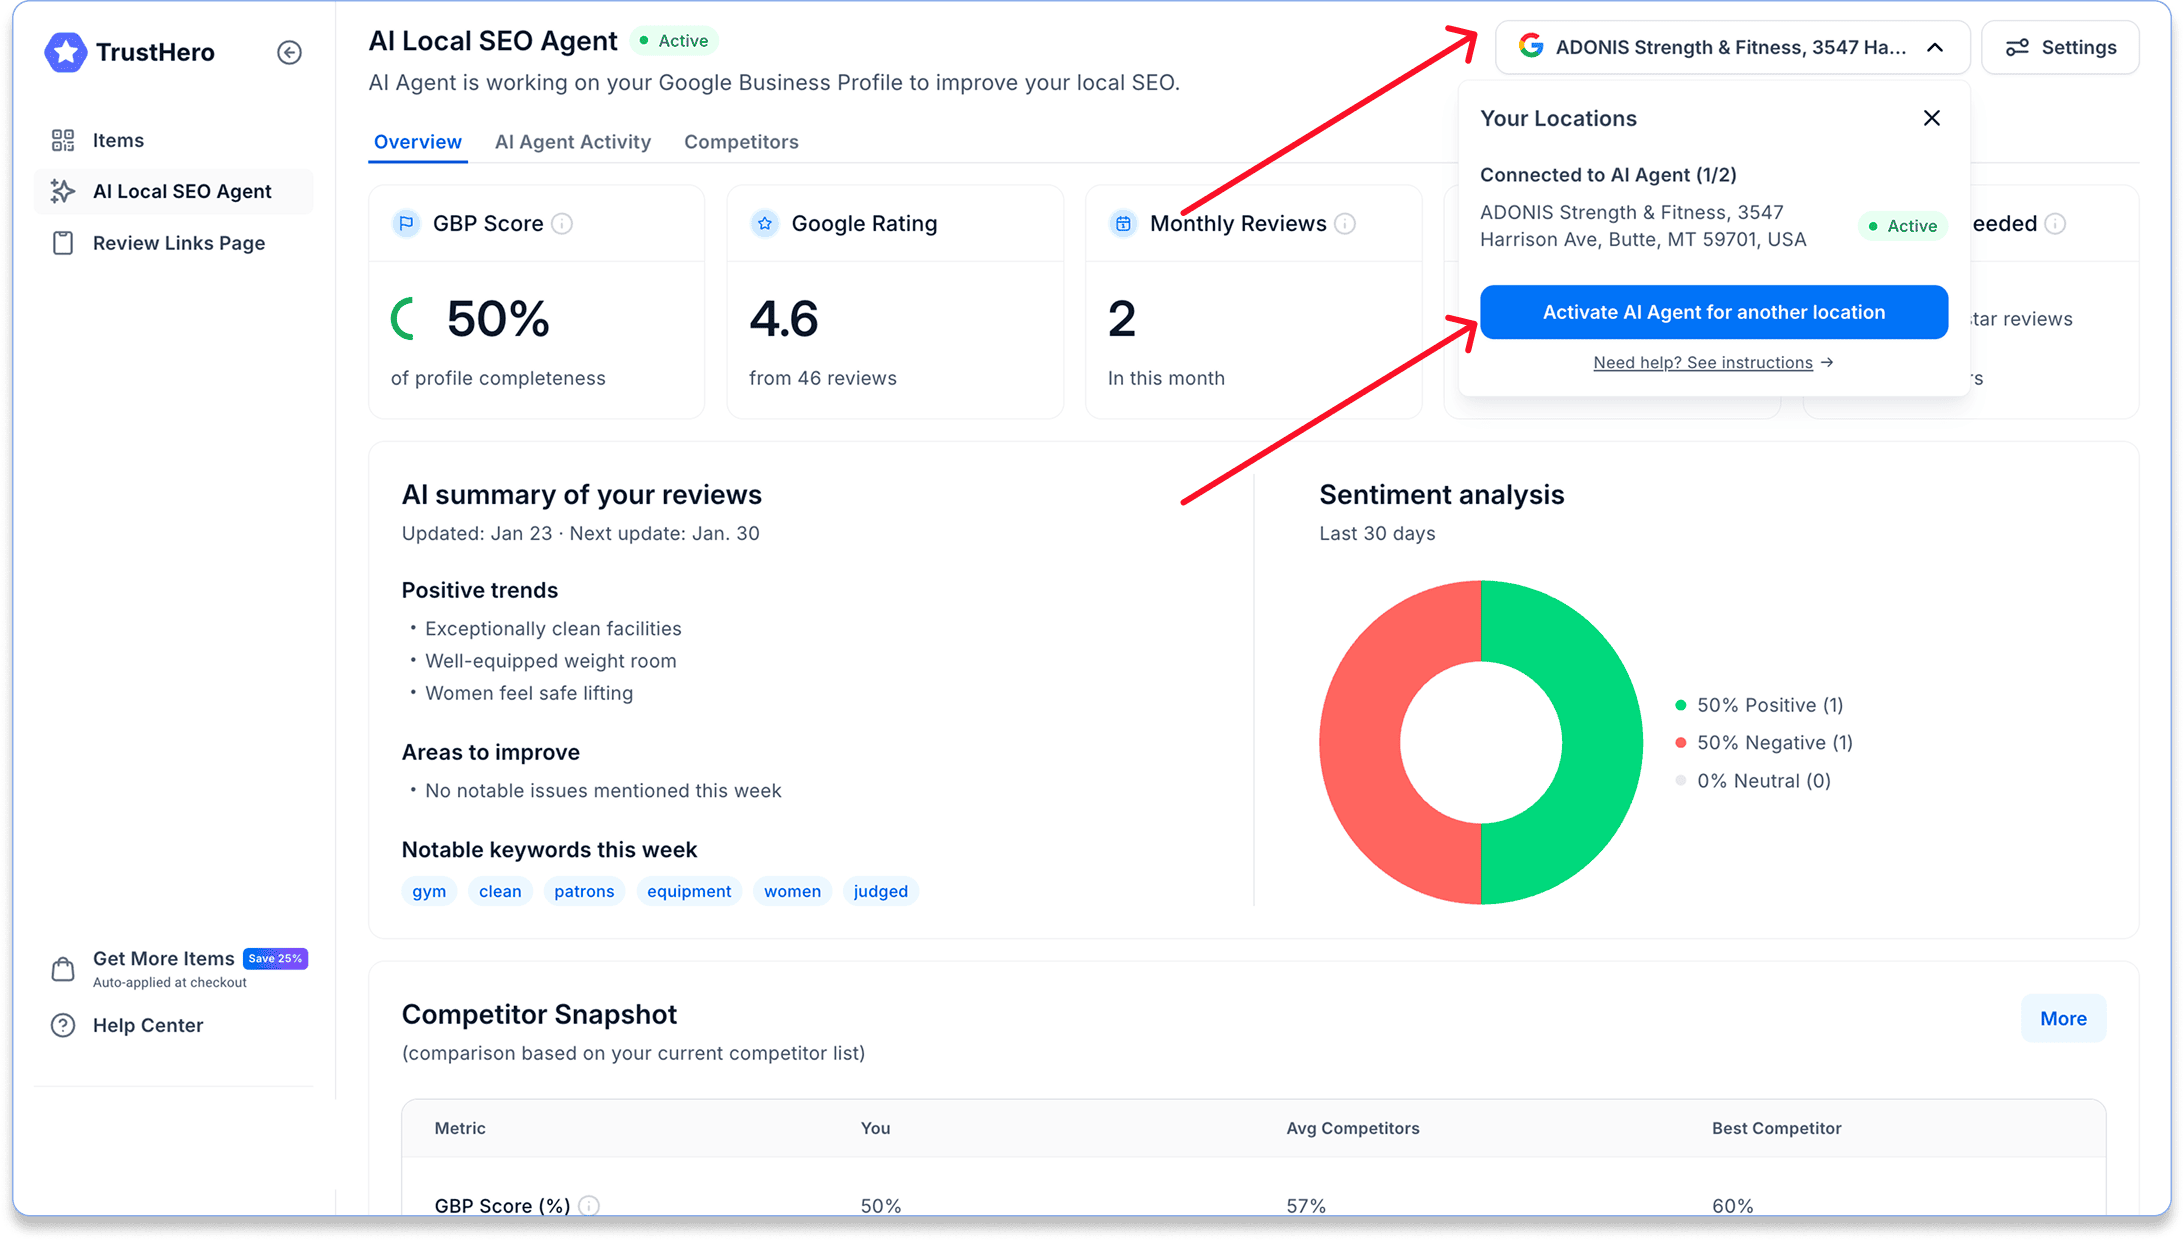
Task: Click info icon beside GBP Score (%) row
Action: click(589, 1205)
